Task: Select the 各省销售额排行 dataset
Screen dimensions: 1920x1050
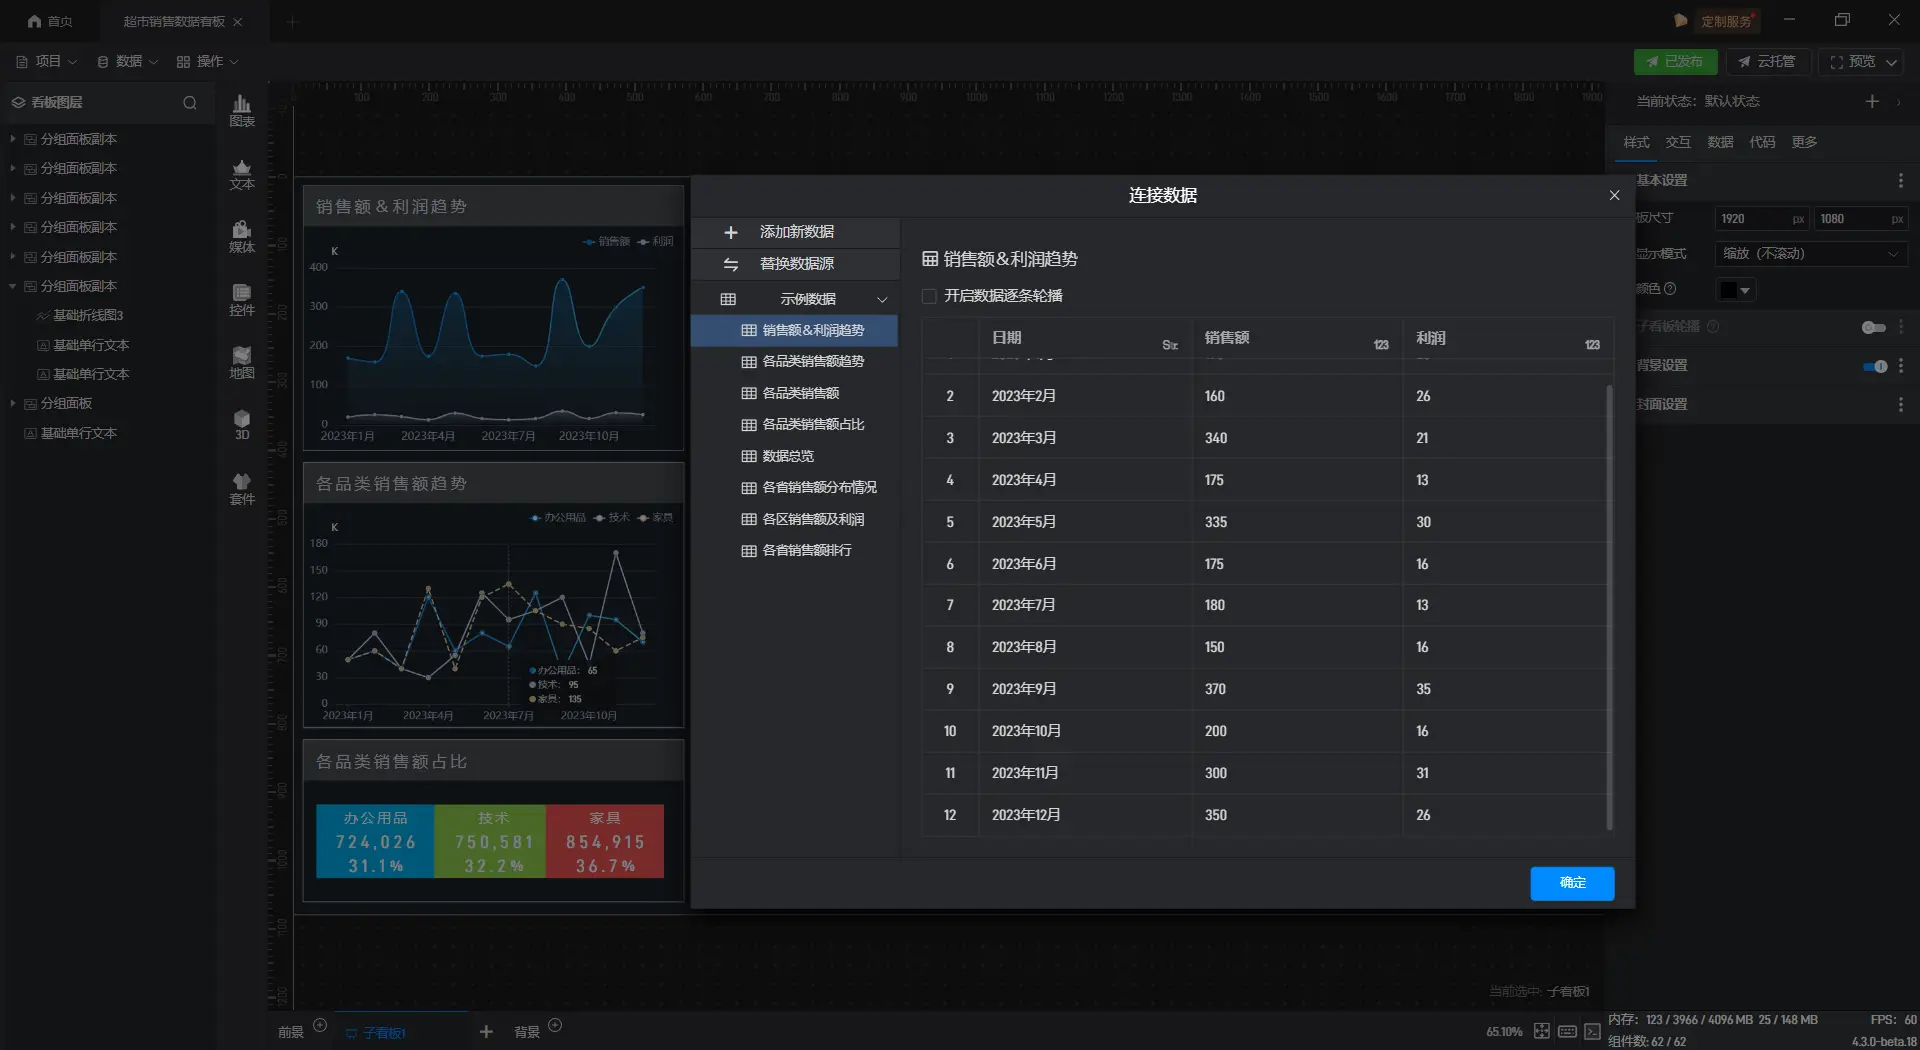Action: [806, 551]
